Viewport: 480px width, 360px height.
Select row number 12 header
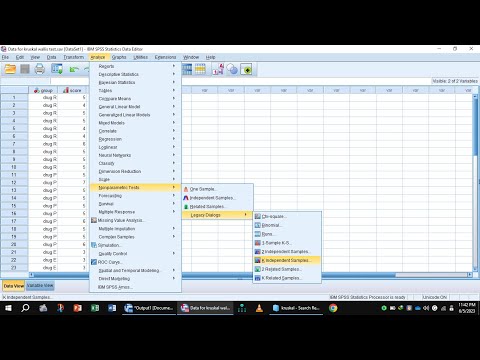pyautogui.click(x=14, y=182)
